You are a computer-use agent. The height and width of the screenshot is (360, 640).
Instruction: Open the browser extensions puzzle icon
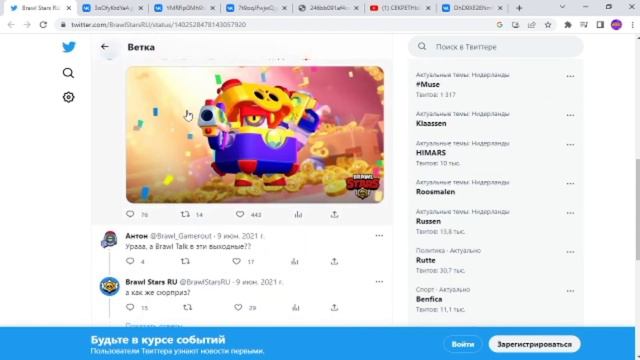(568, 25)
